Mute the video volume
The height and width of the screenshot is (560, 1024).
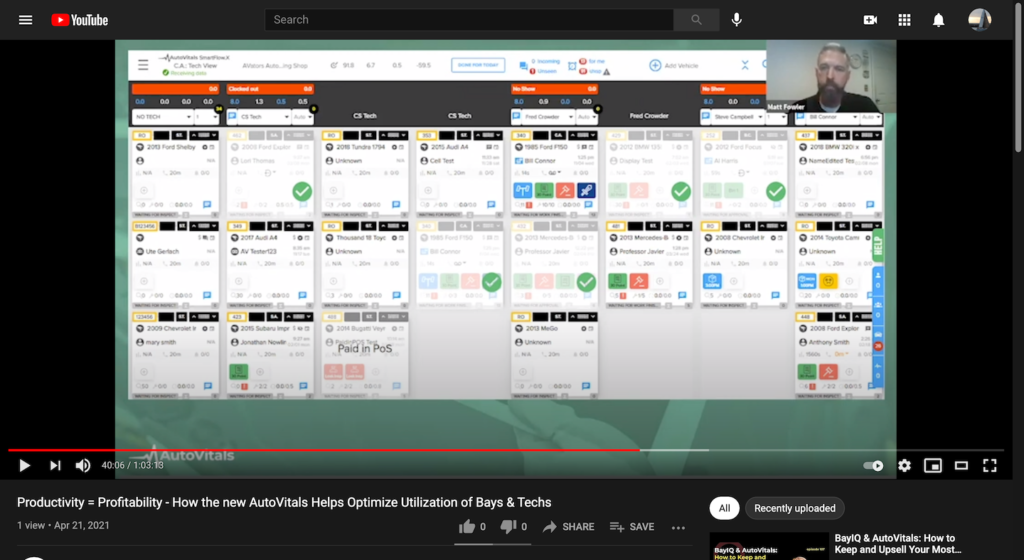click(x=83, y=465)
